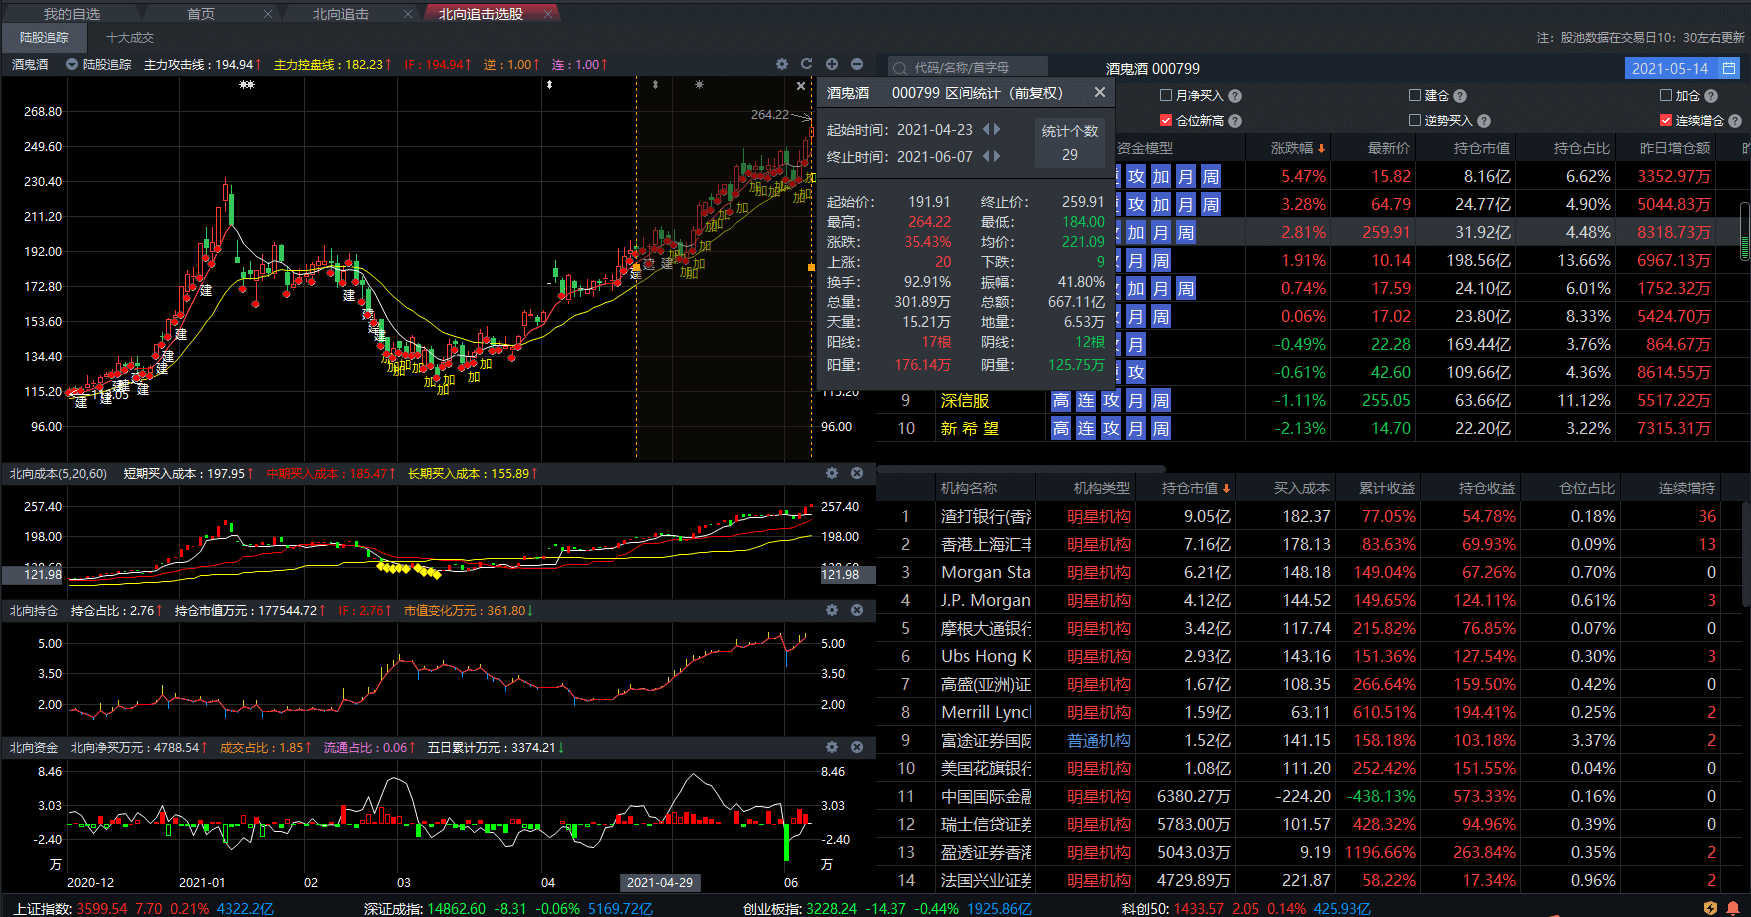
Task: Click help icon next to 加仓
Action: [1711, 96]
